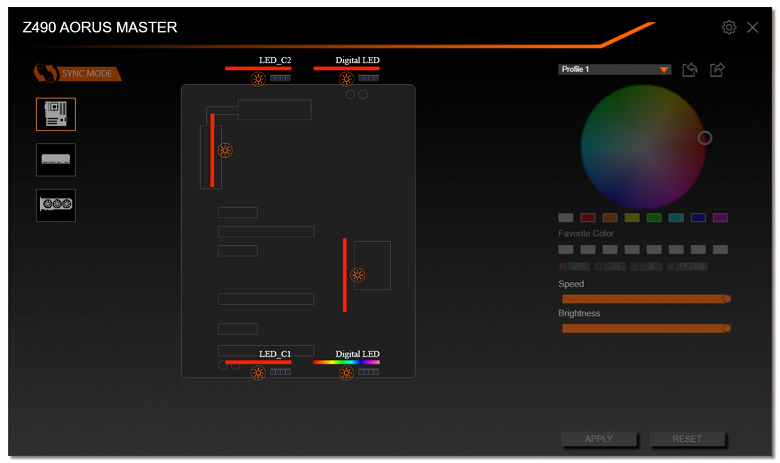This screenshot has height=463, width=780.
Task: Click the Brightness slider handle
Action: tap(727, 328)
